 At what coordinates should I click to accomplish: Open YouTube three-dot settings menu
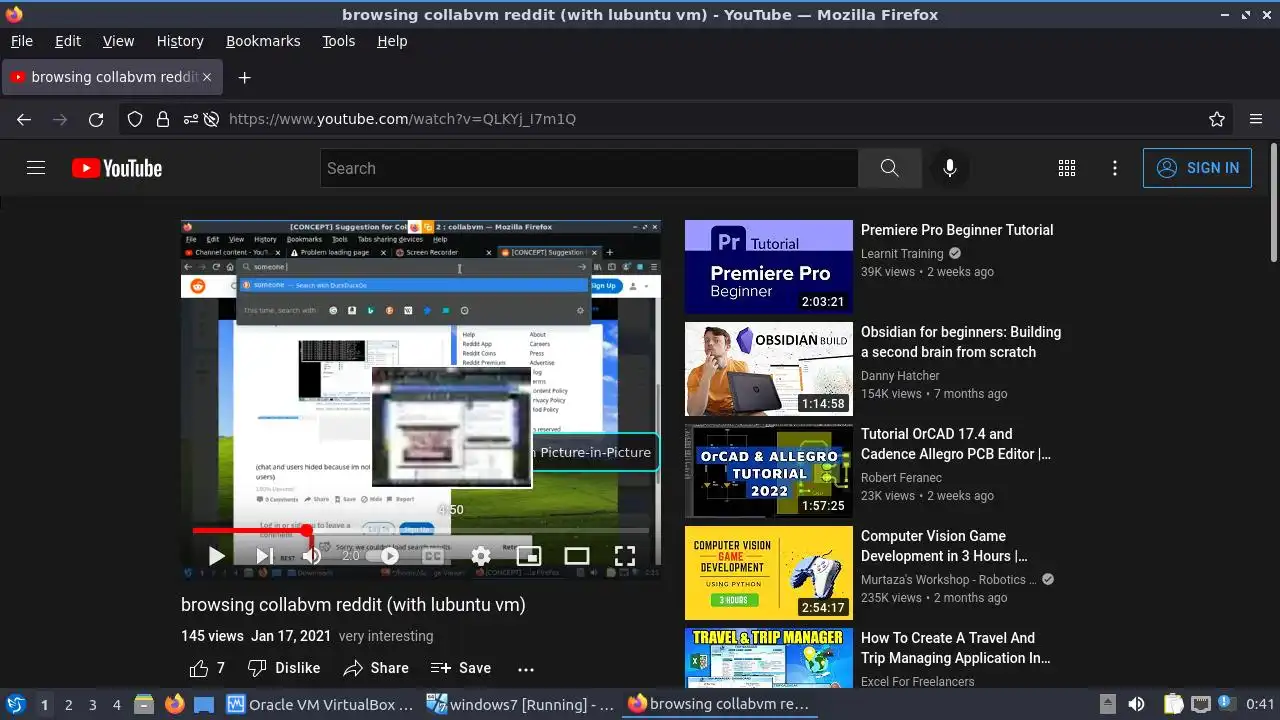point(1115,168)
